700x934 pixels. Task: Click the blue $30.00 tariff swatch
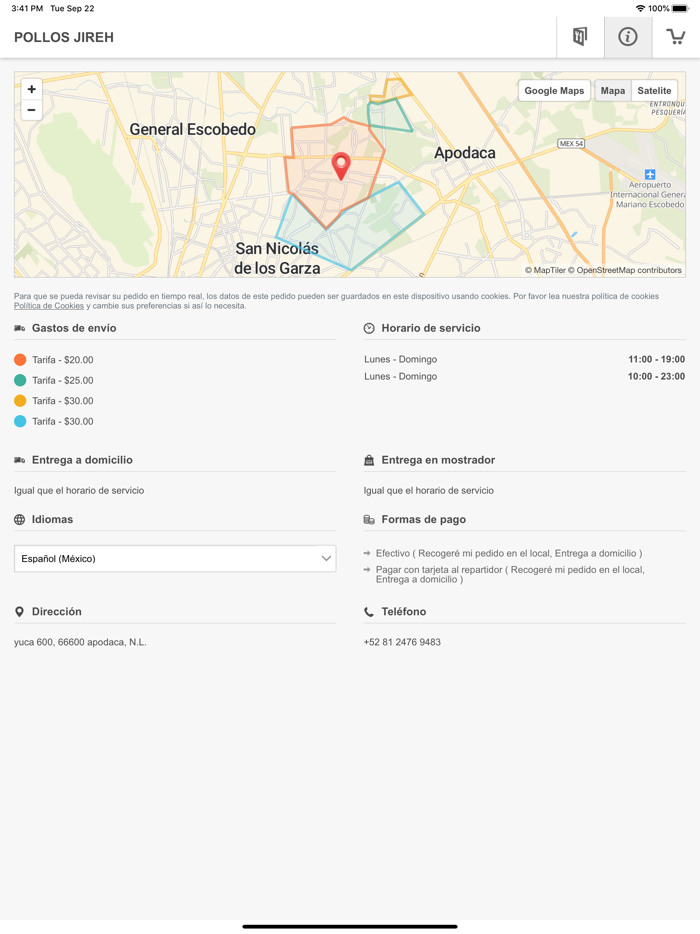(20, 421)
